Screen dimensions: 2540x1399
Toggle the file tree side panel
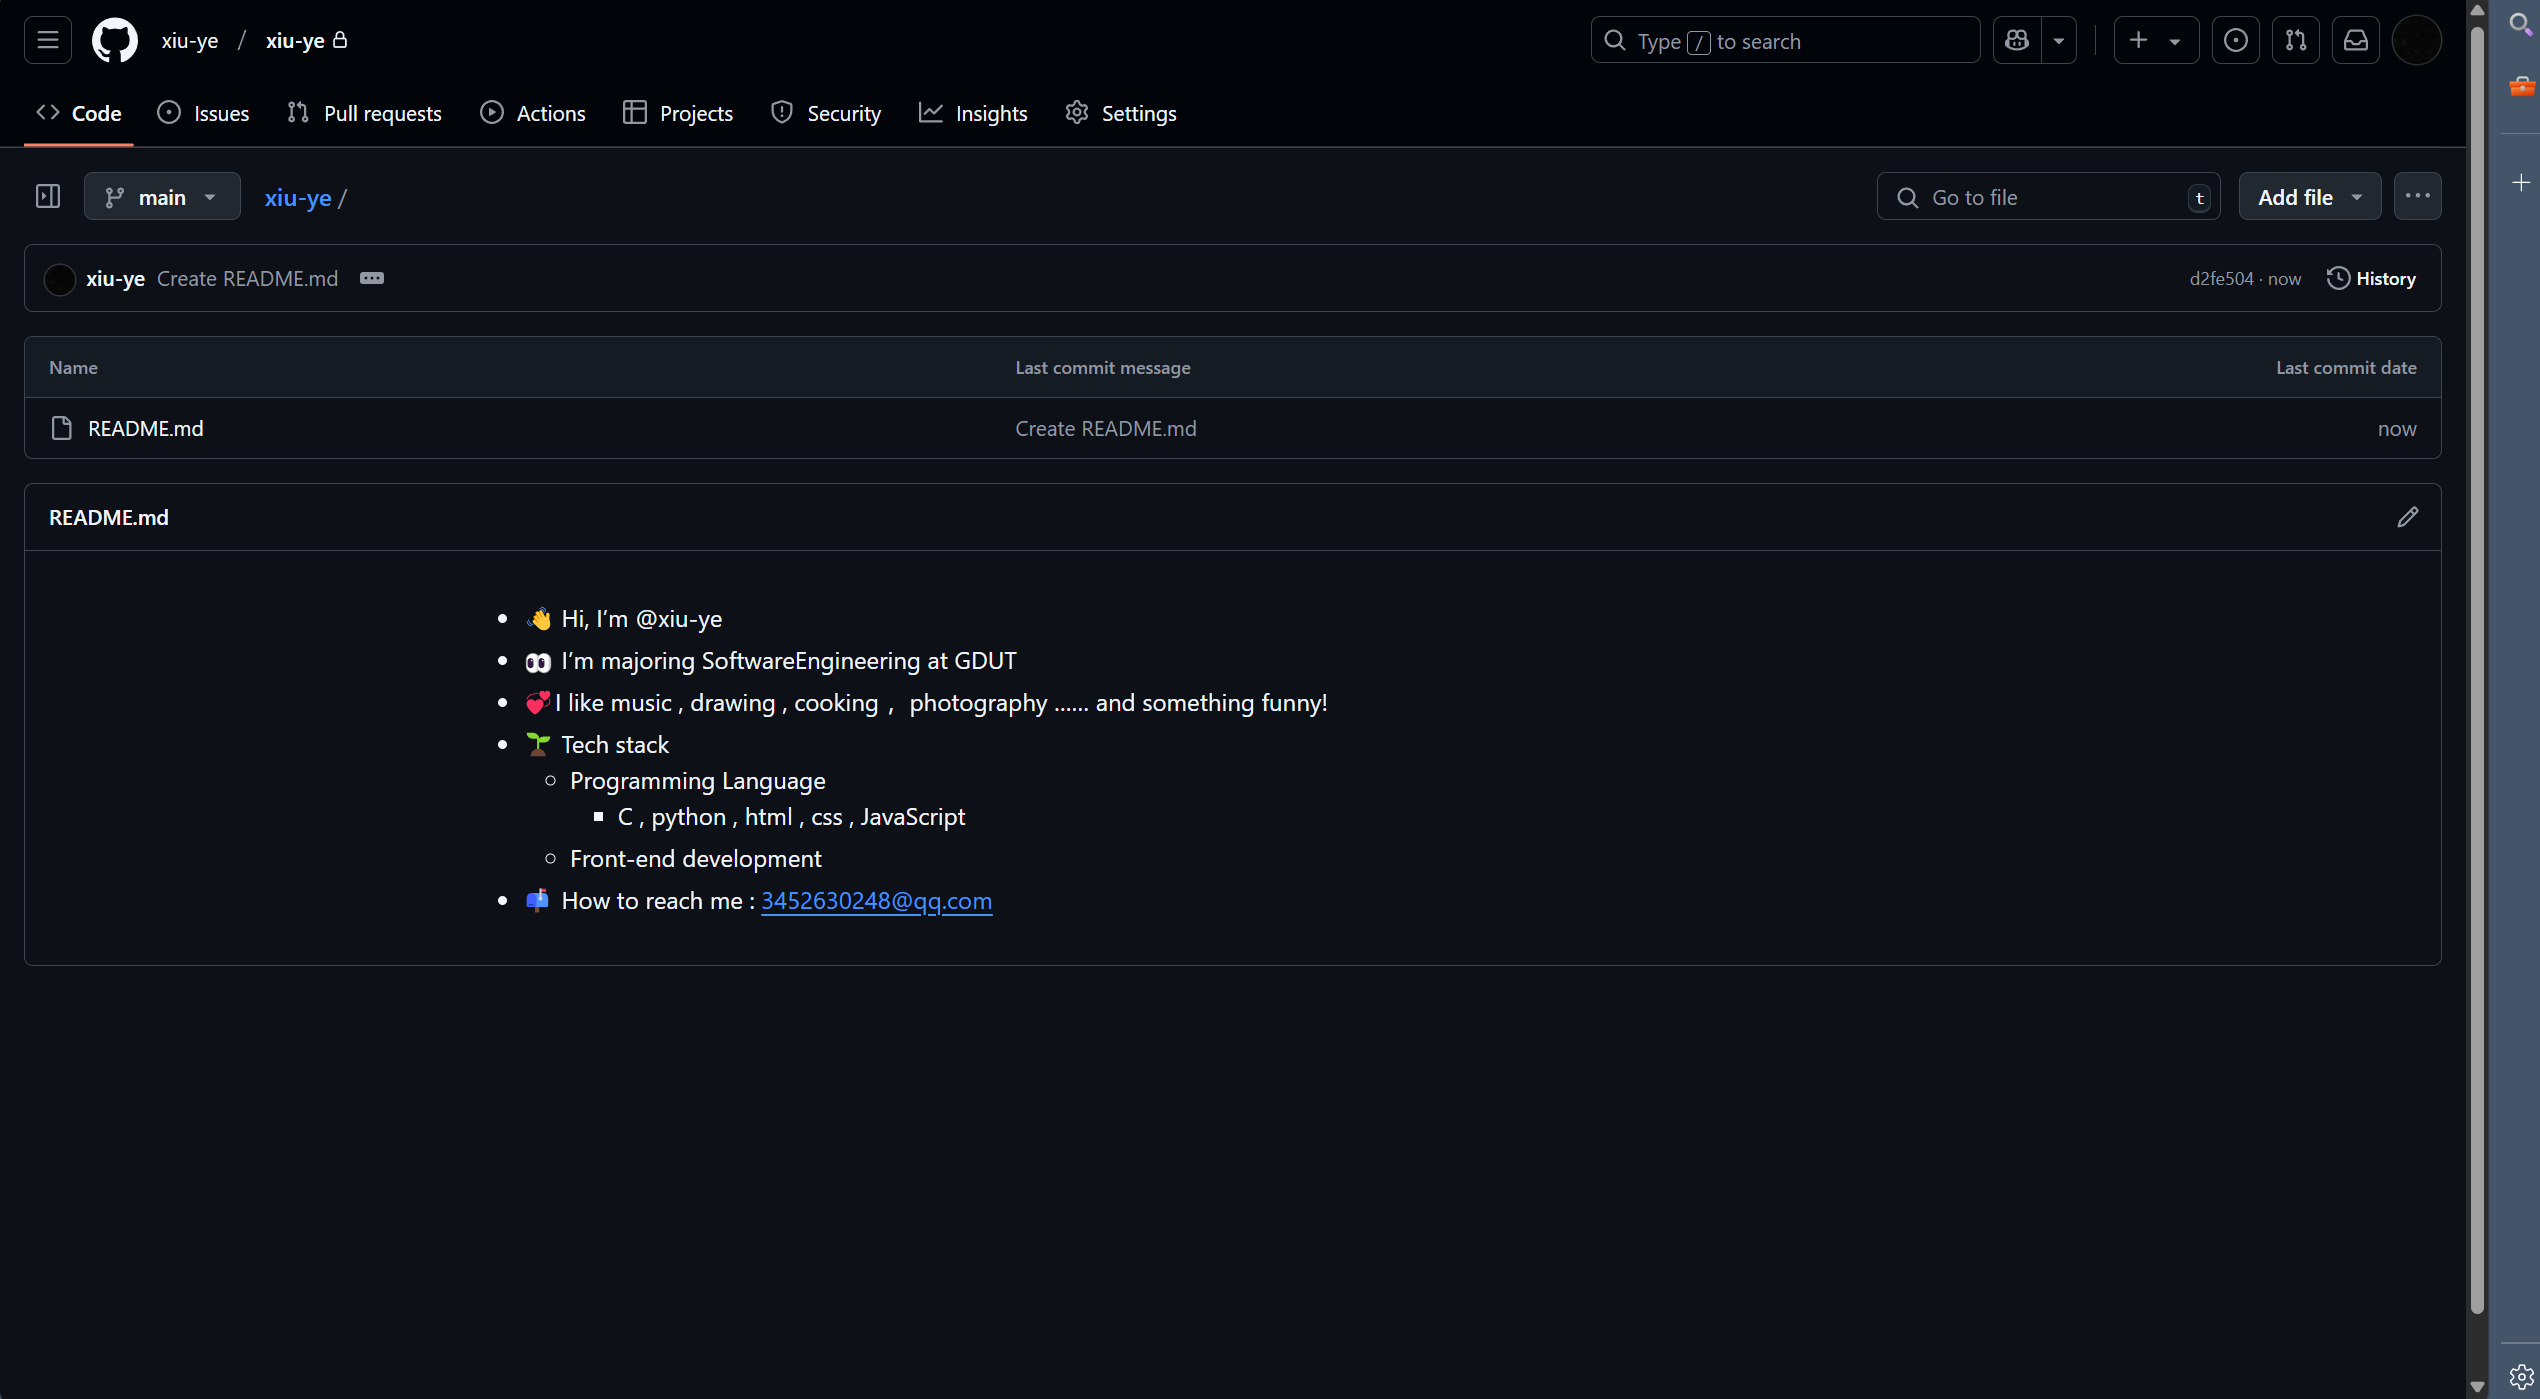click(x=47, y=196)
